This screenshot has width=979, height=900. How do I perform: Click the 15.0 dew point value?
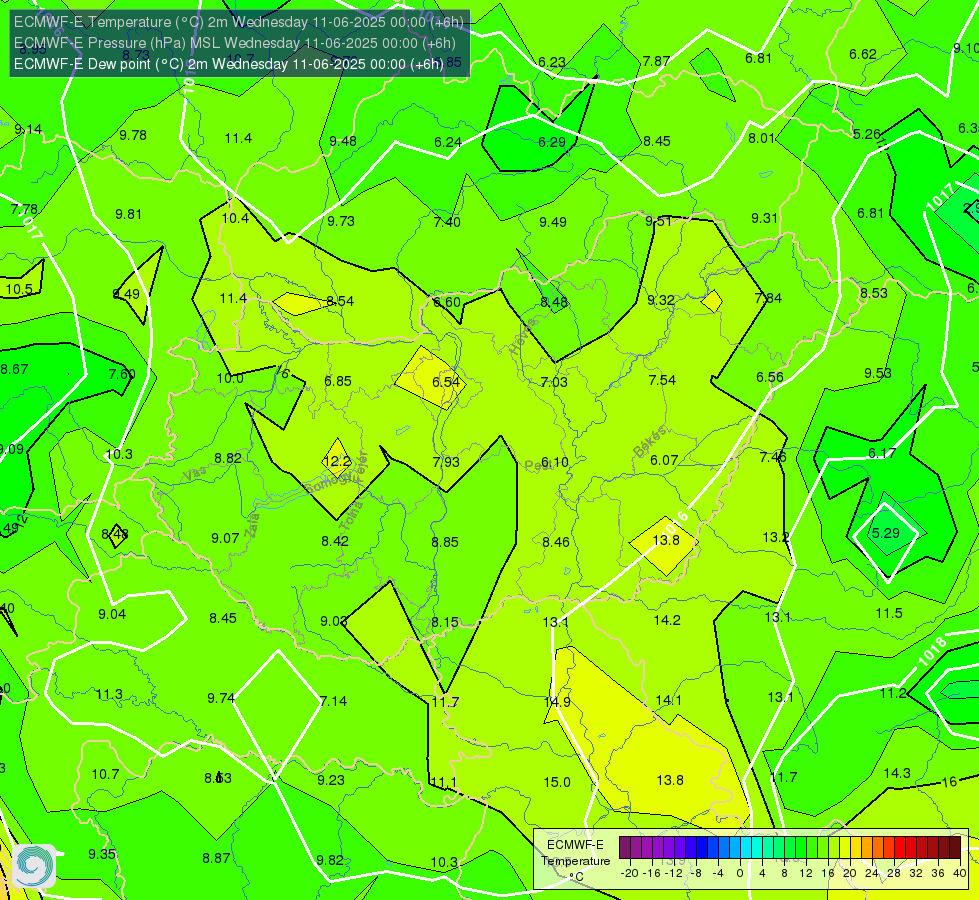557,782
